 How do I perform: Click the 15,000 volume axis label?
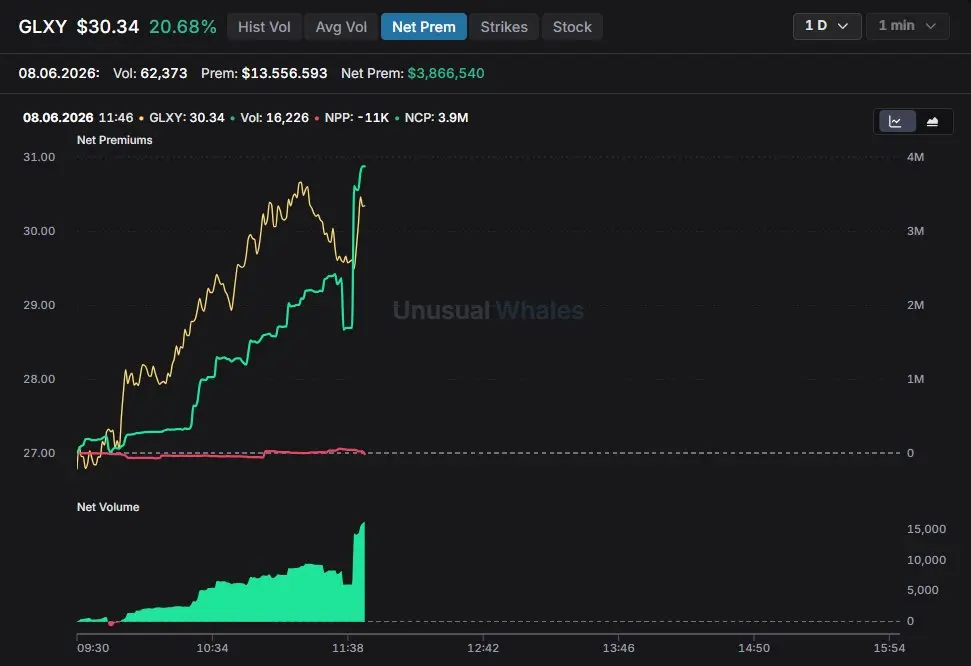[x=926, y=529]
